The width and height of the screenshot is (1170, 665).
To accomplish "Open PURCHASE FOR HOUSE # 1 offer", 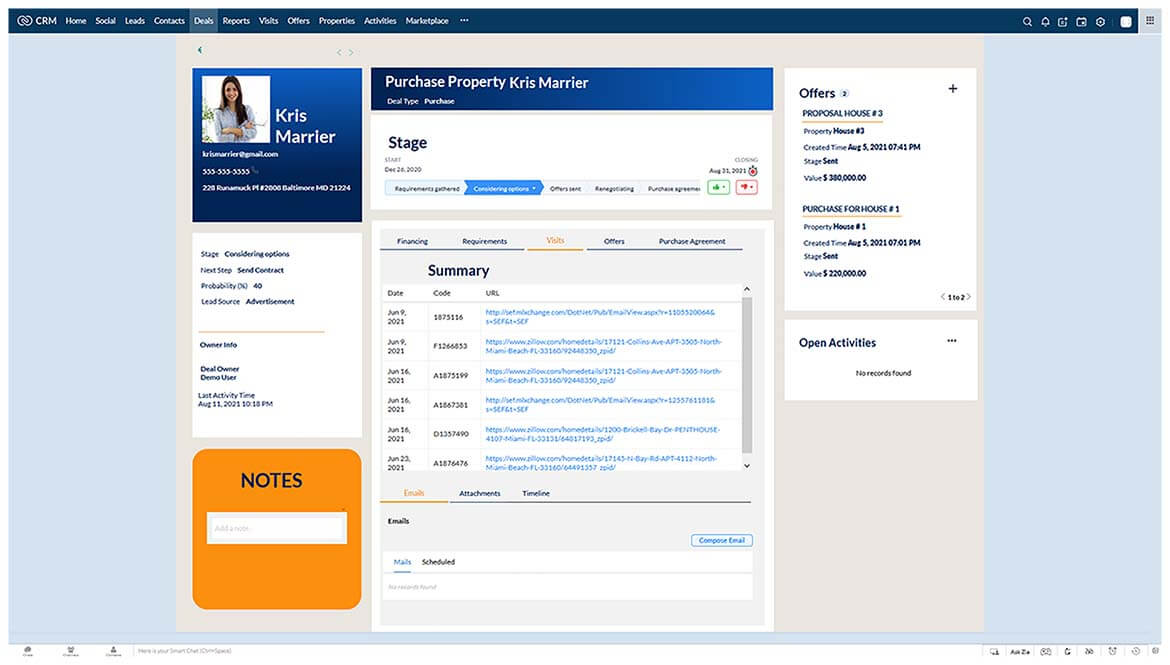I will pos(851,209).
